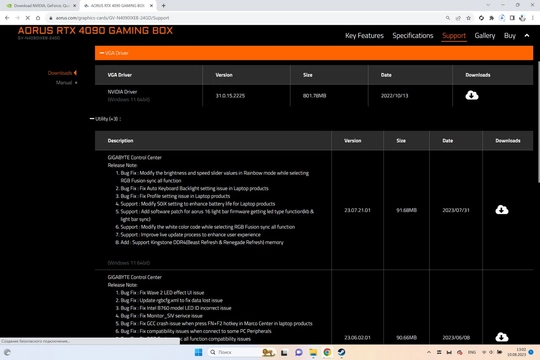The height and width of the screenshot is (360, 540).
Task: Open the Chrome three-dot menu
Action: pyautogui.click(x=533, y=18)
